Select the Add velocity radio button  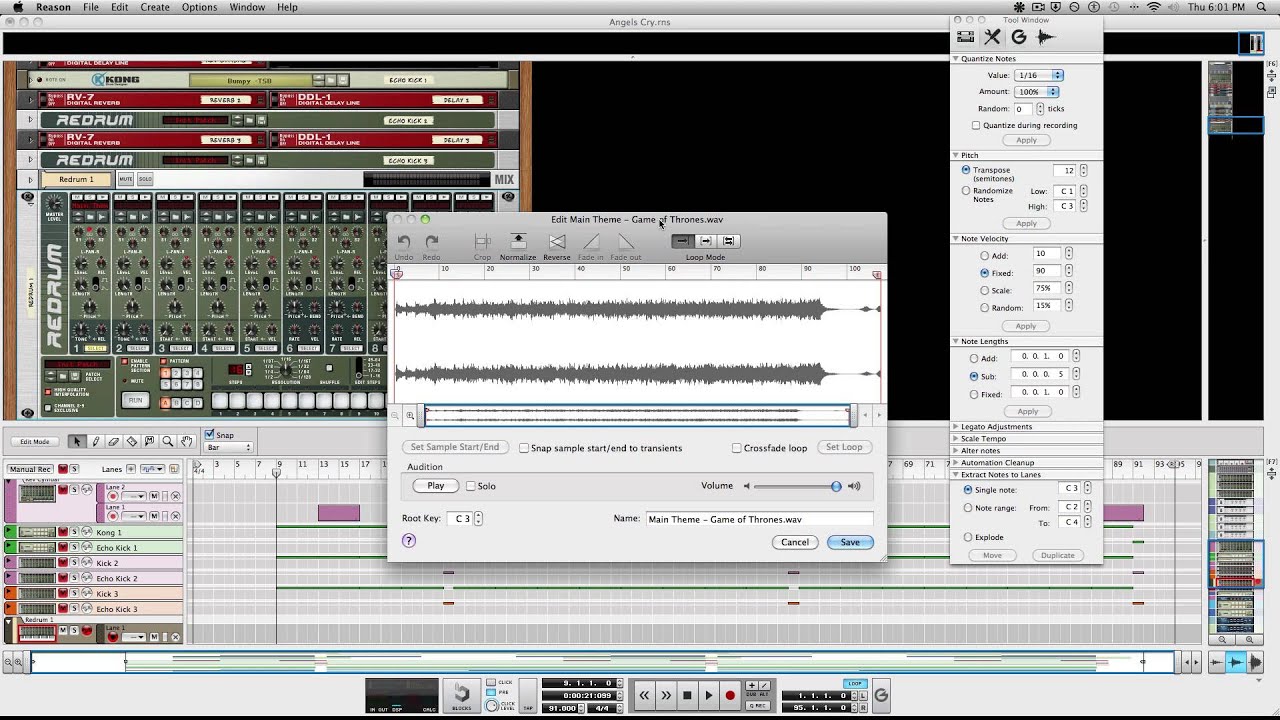[985, 256]
